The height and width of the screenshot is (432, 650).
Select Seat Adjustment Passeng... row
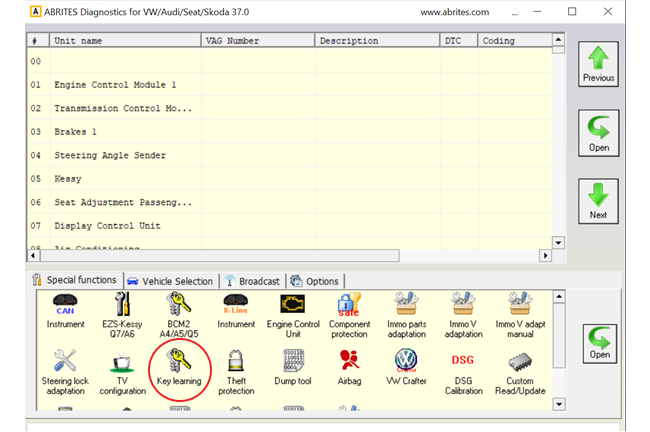point(290,202)
